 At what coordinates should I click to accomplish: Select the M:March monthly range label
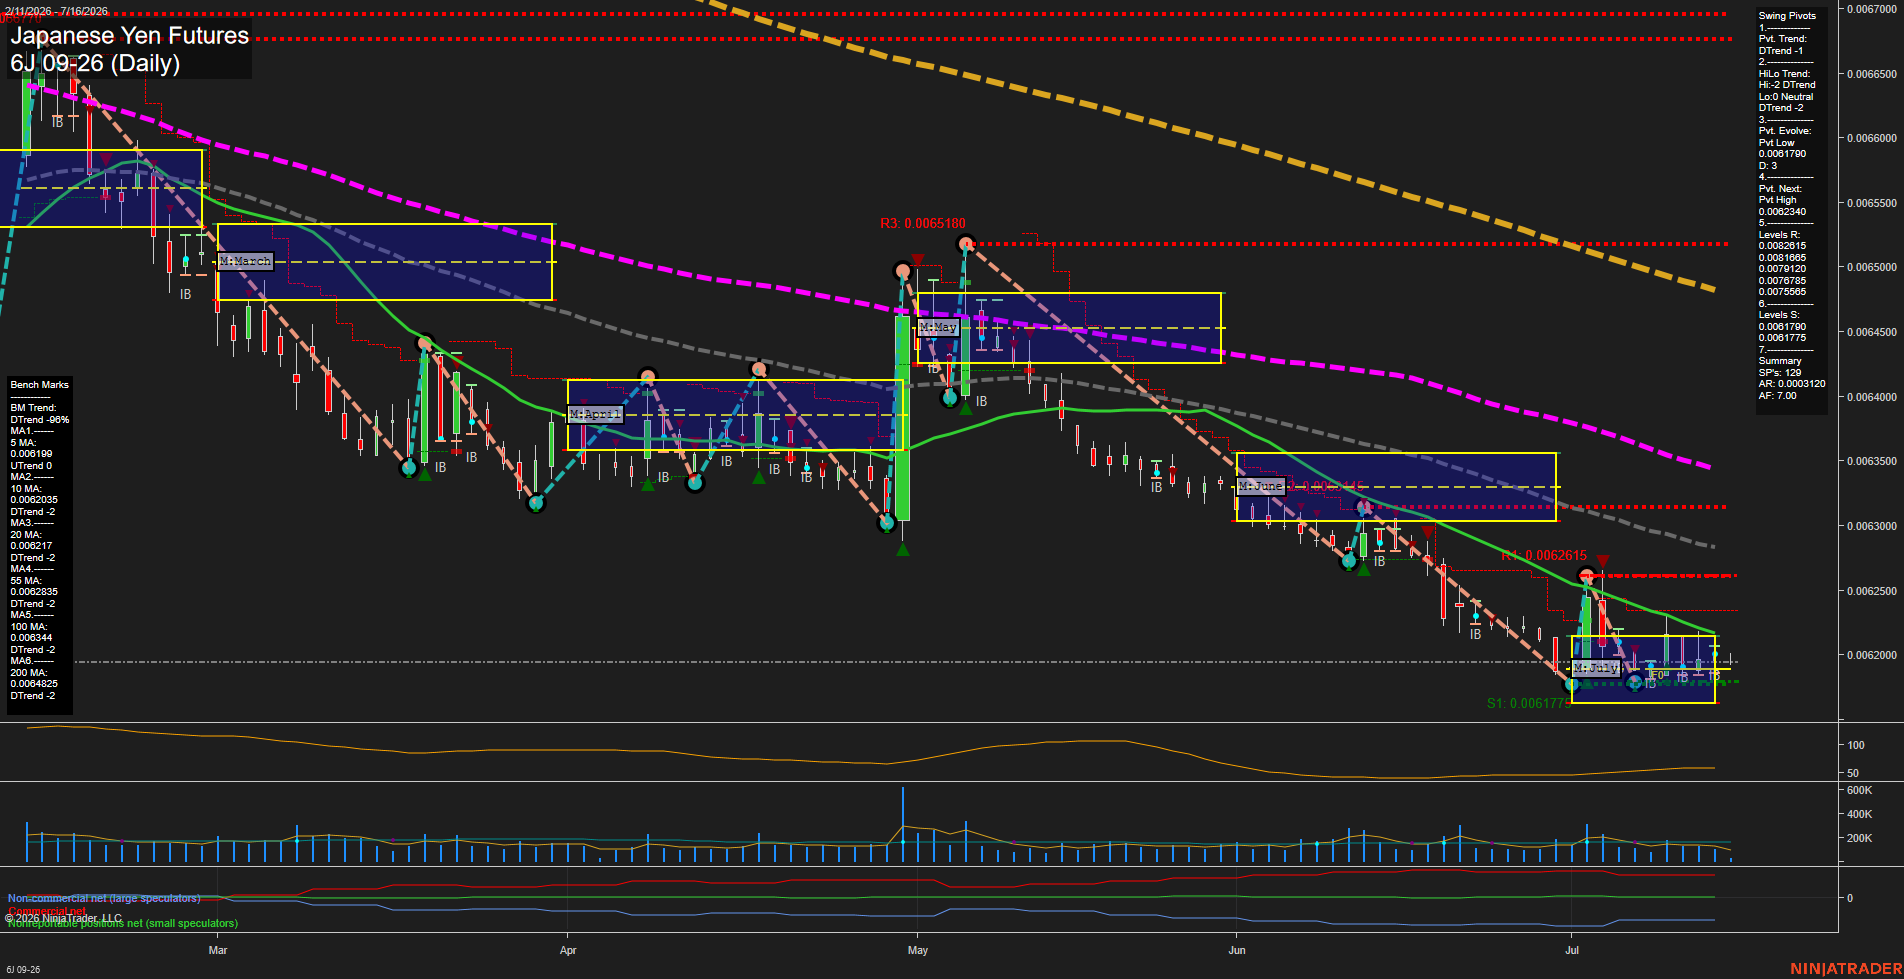[245, 261]
